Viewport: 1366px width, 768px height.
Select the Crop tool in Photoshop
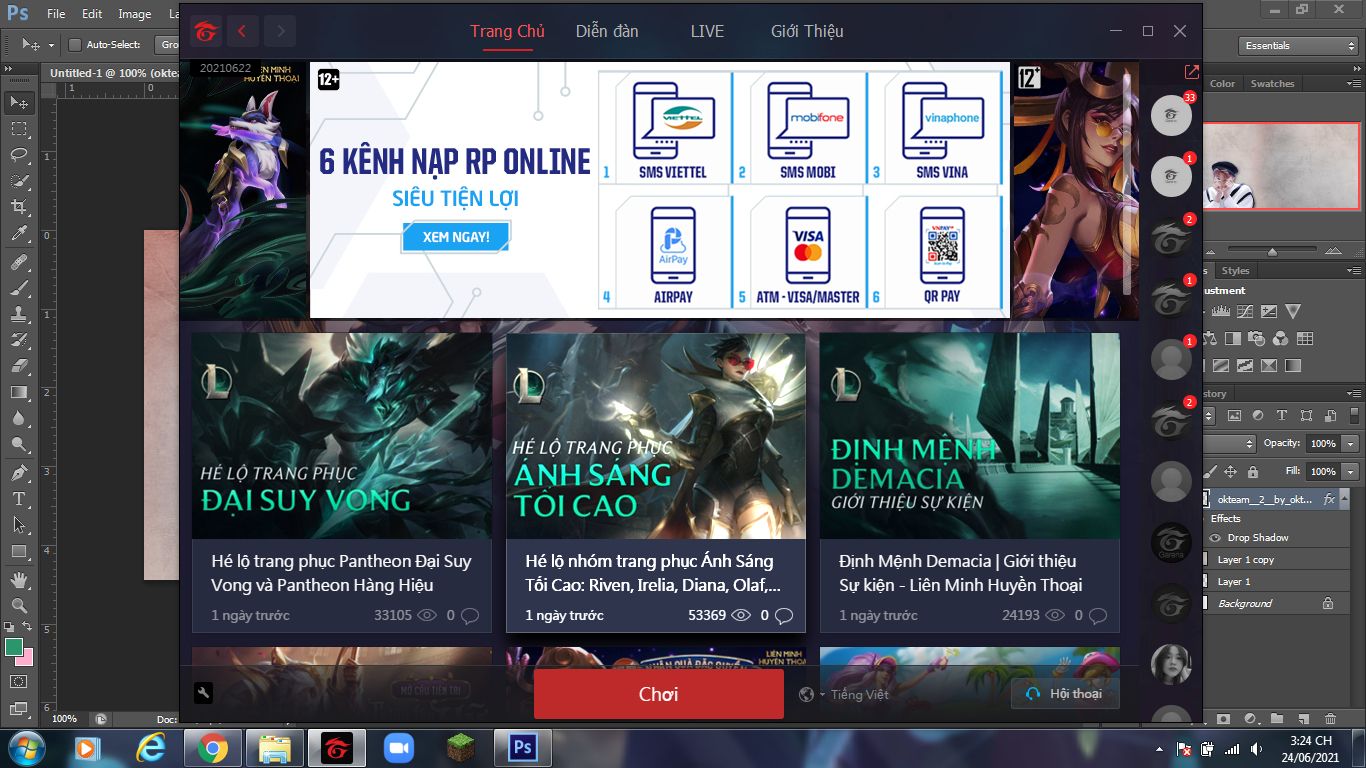coord(19,207)
